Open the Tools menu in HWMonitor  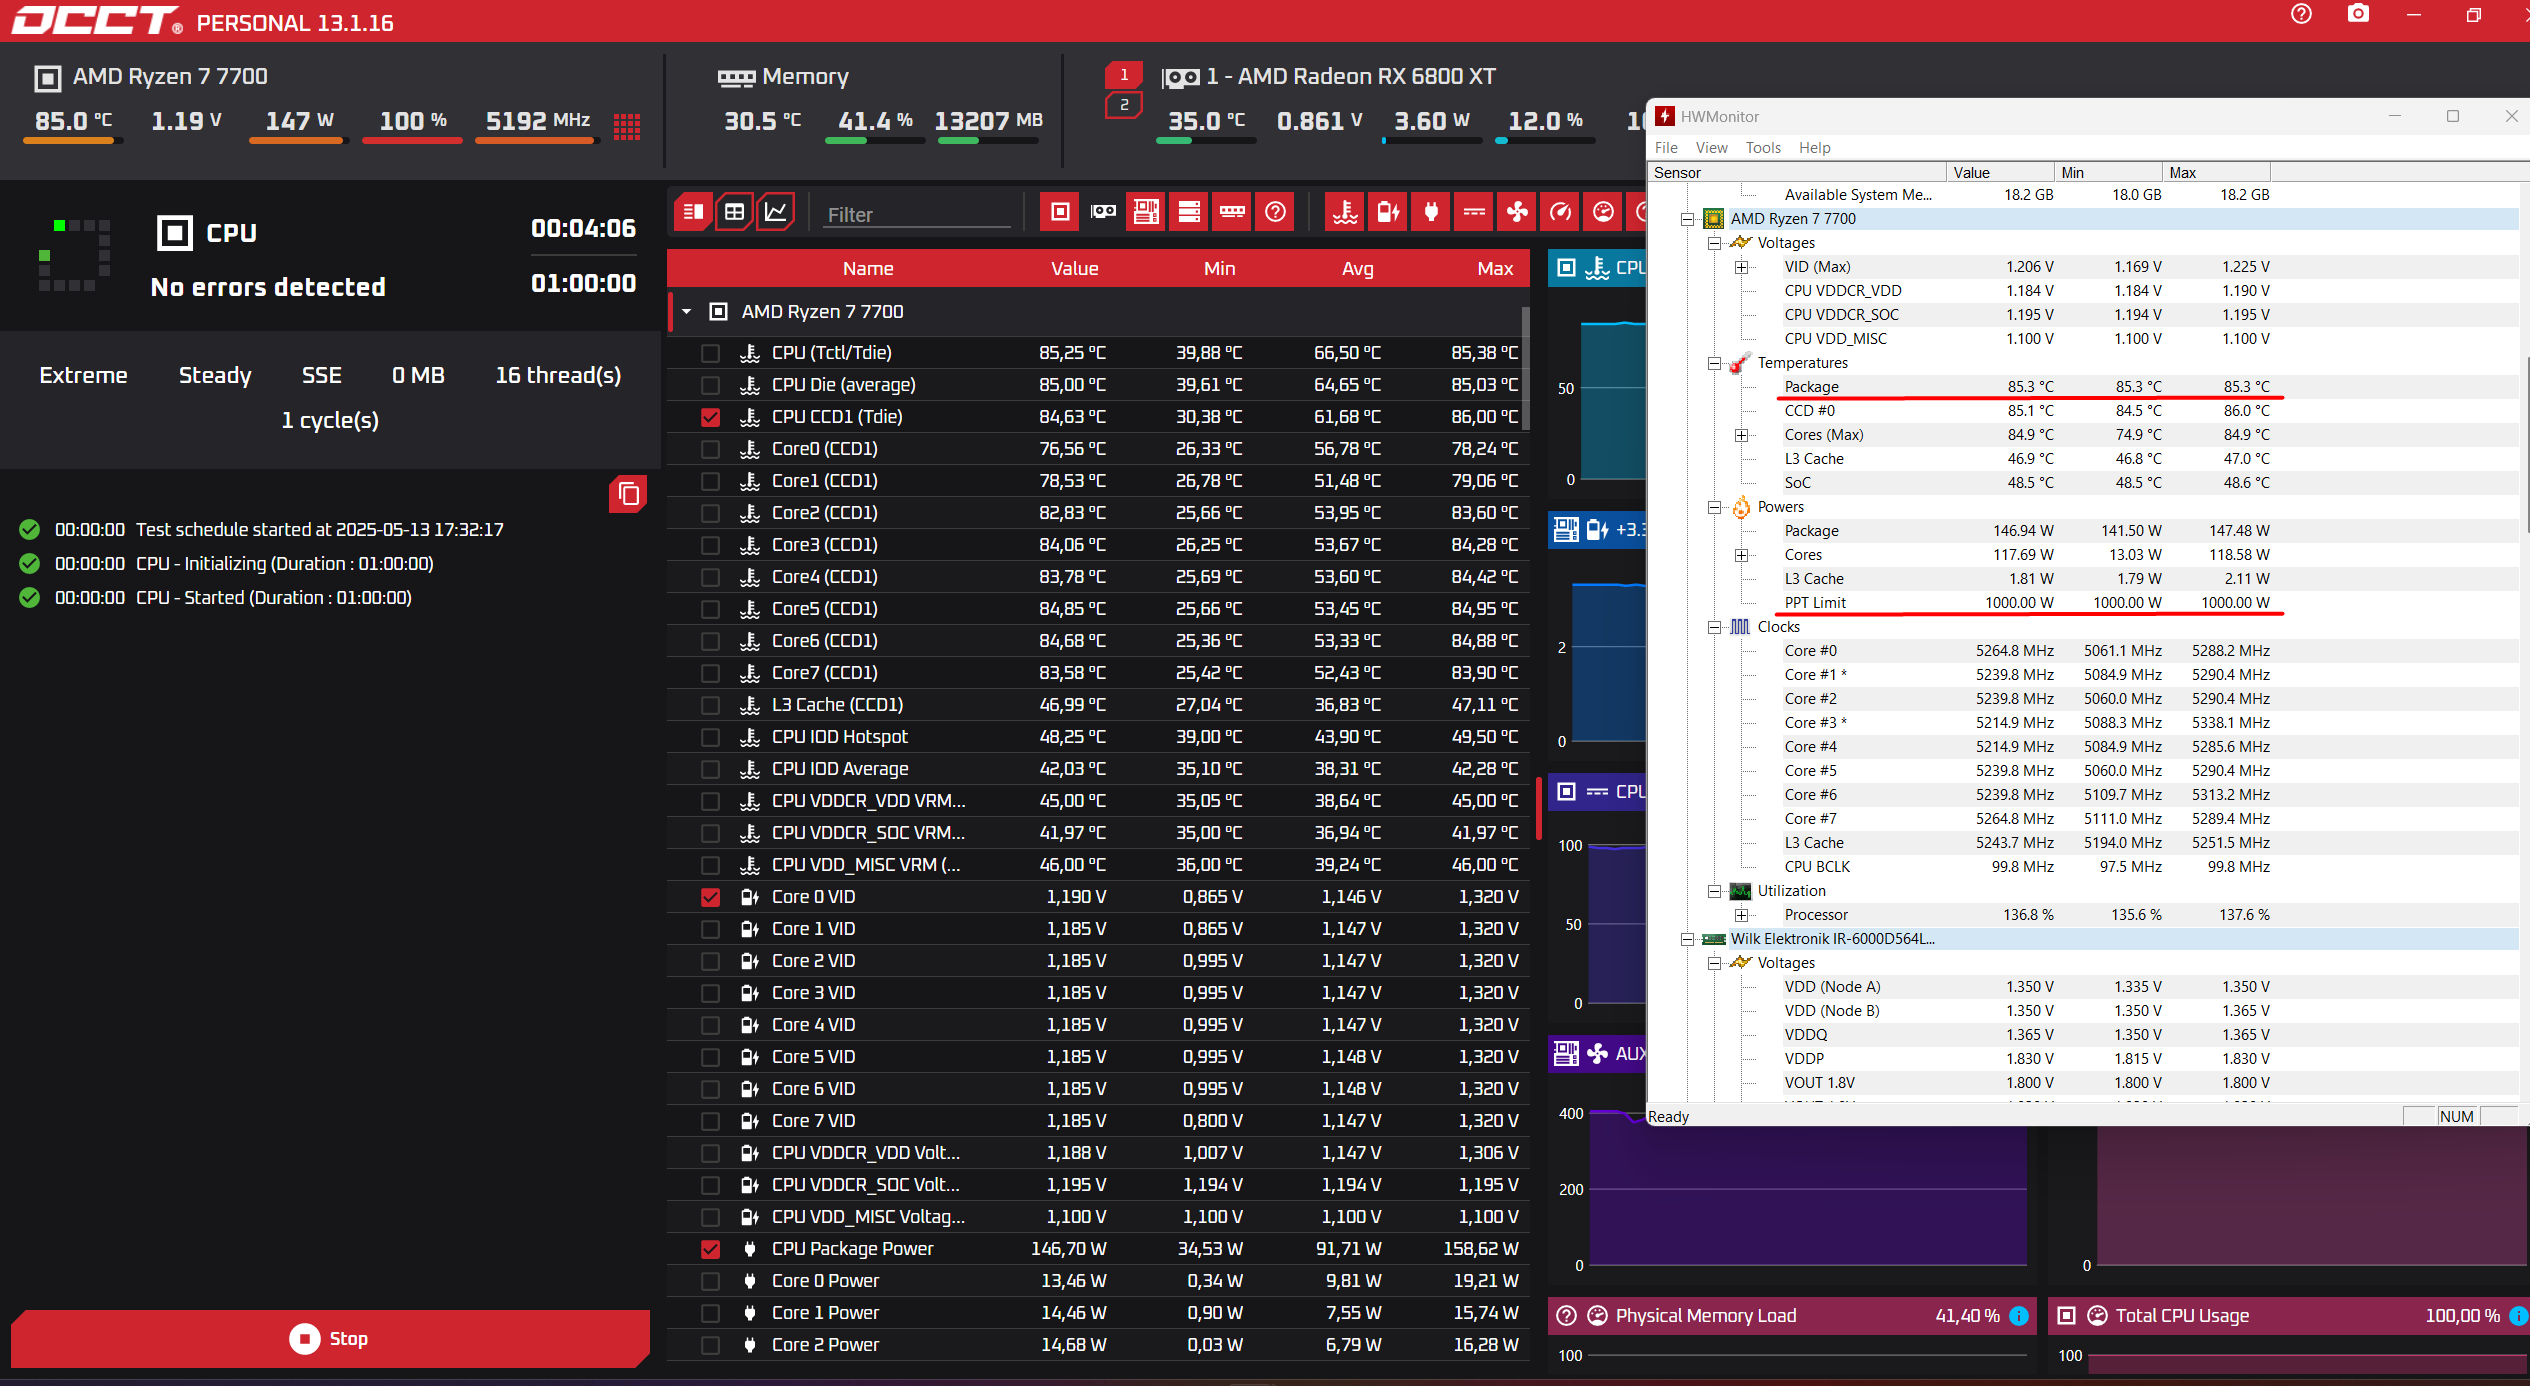[1763, 148]
